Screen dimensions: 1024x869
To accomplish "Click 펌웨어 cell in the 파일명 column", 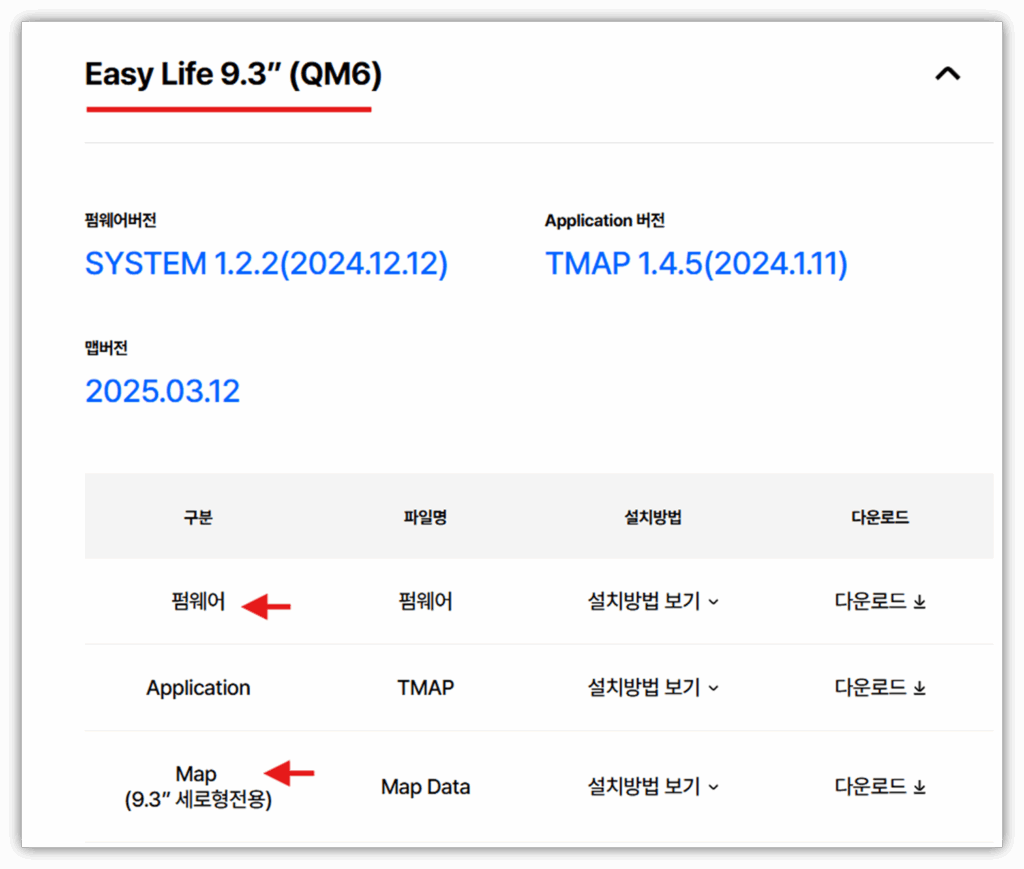I will point(425,601).
